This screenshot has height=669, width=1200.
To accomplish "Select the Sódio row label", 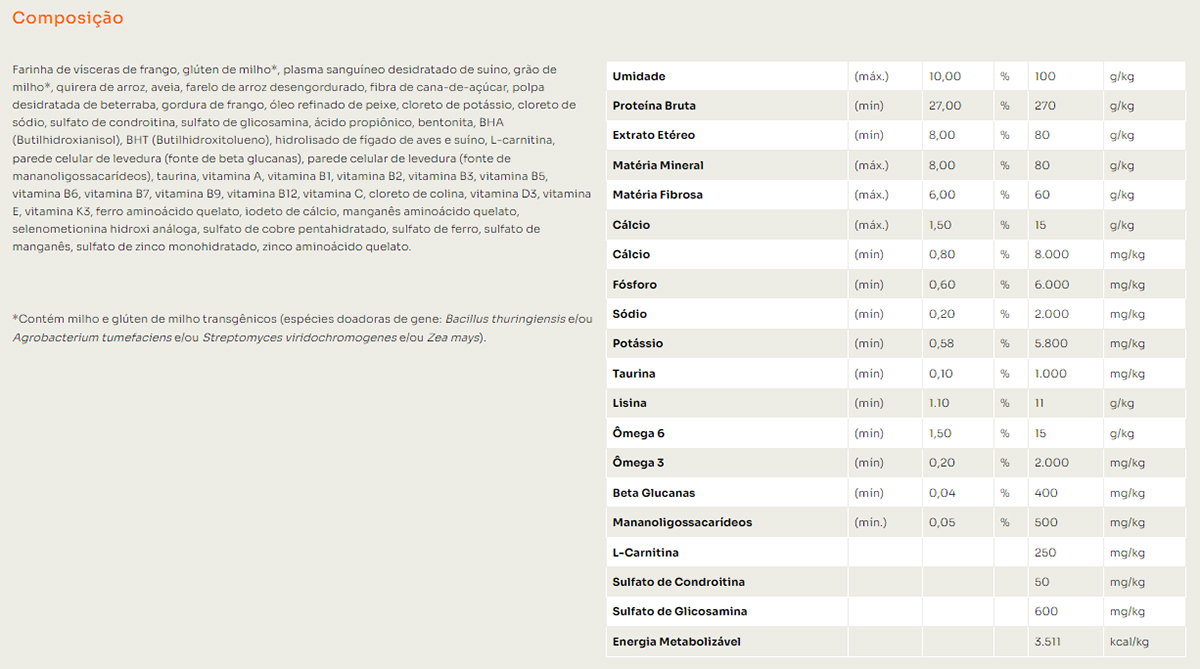I will click(630, 314).
